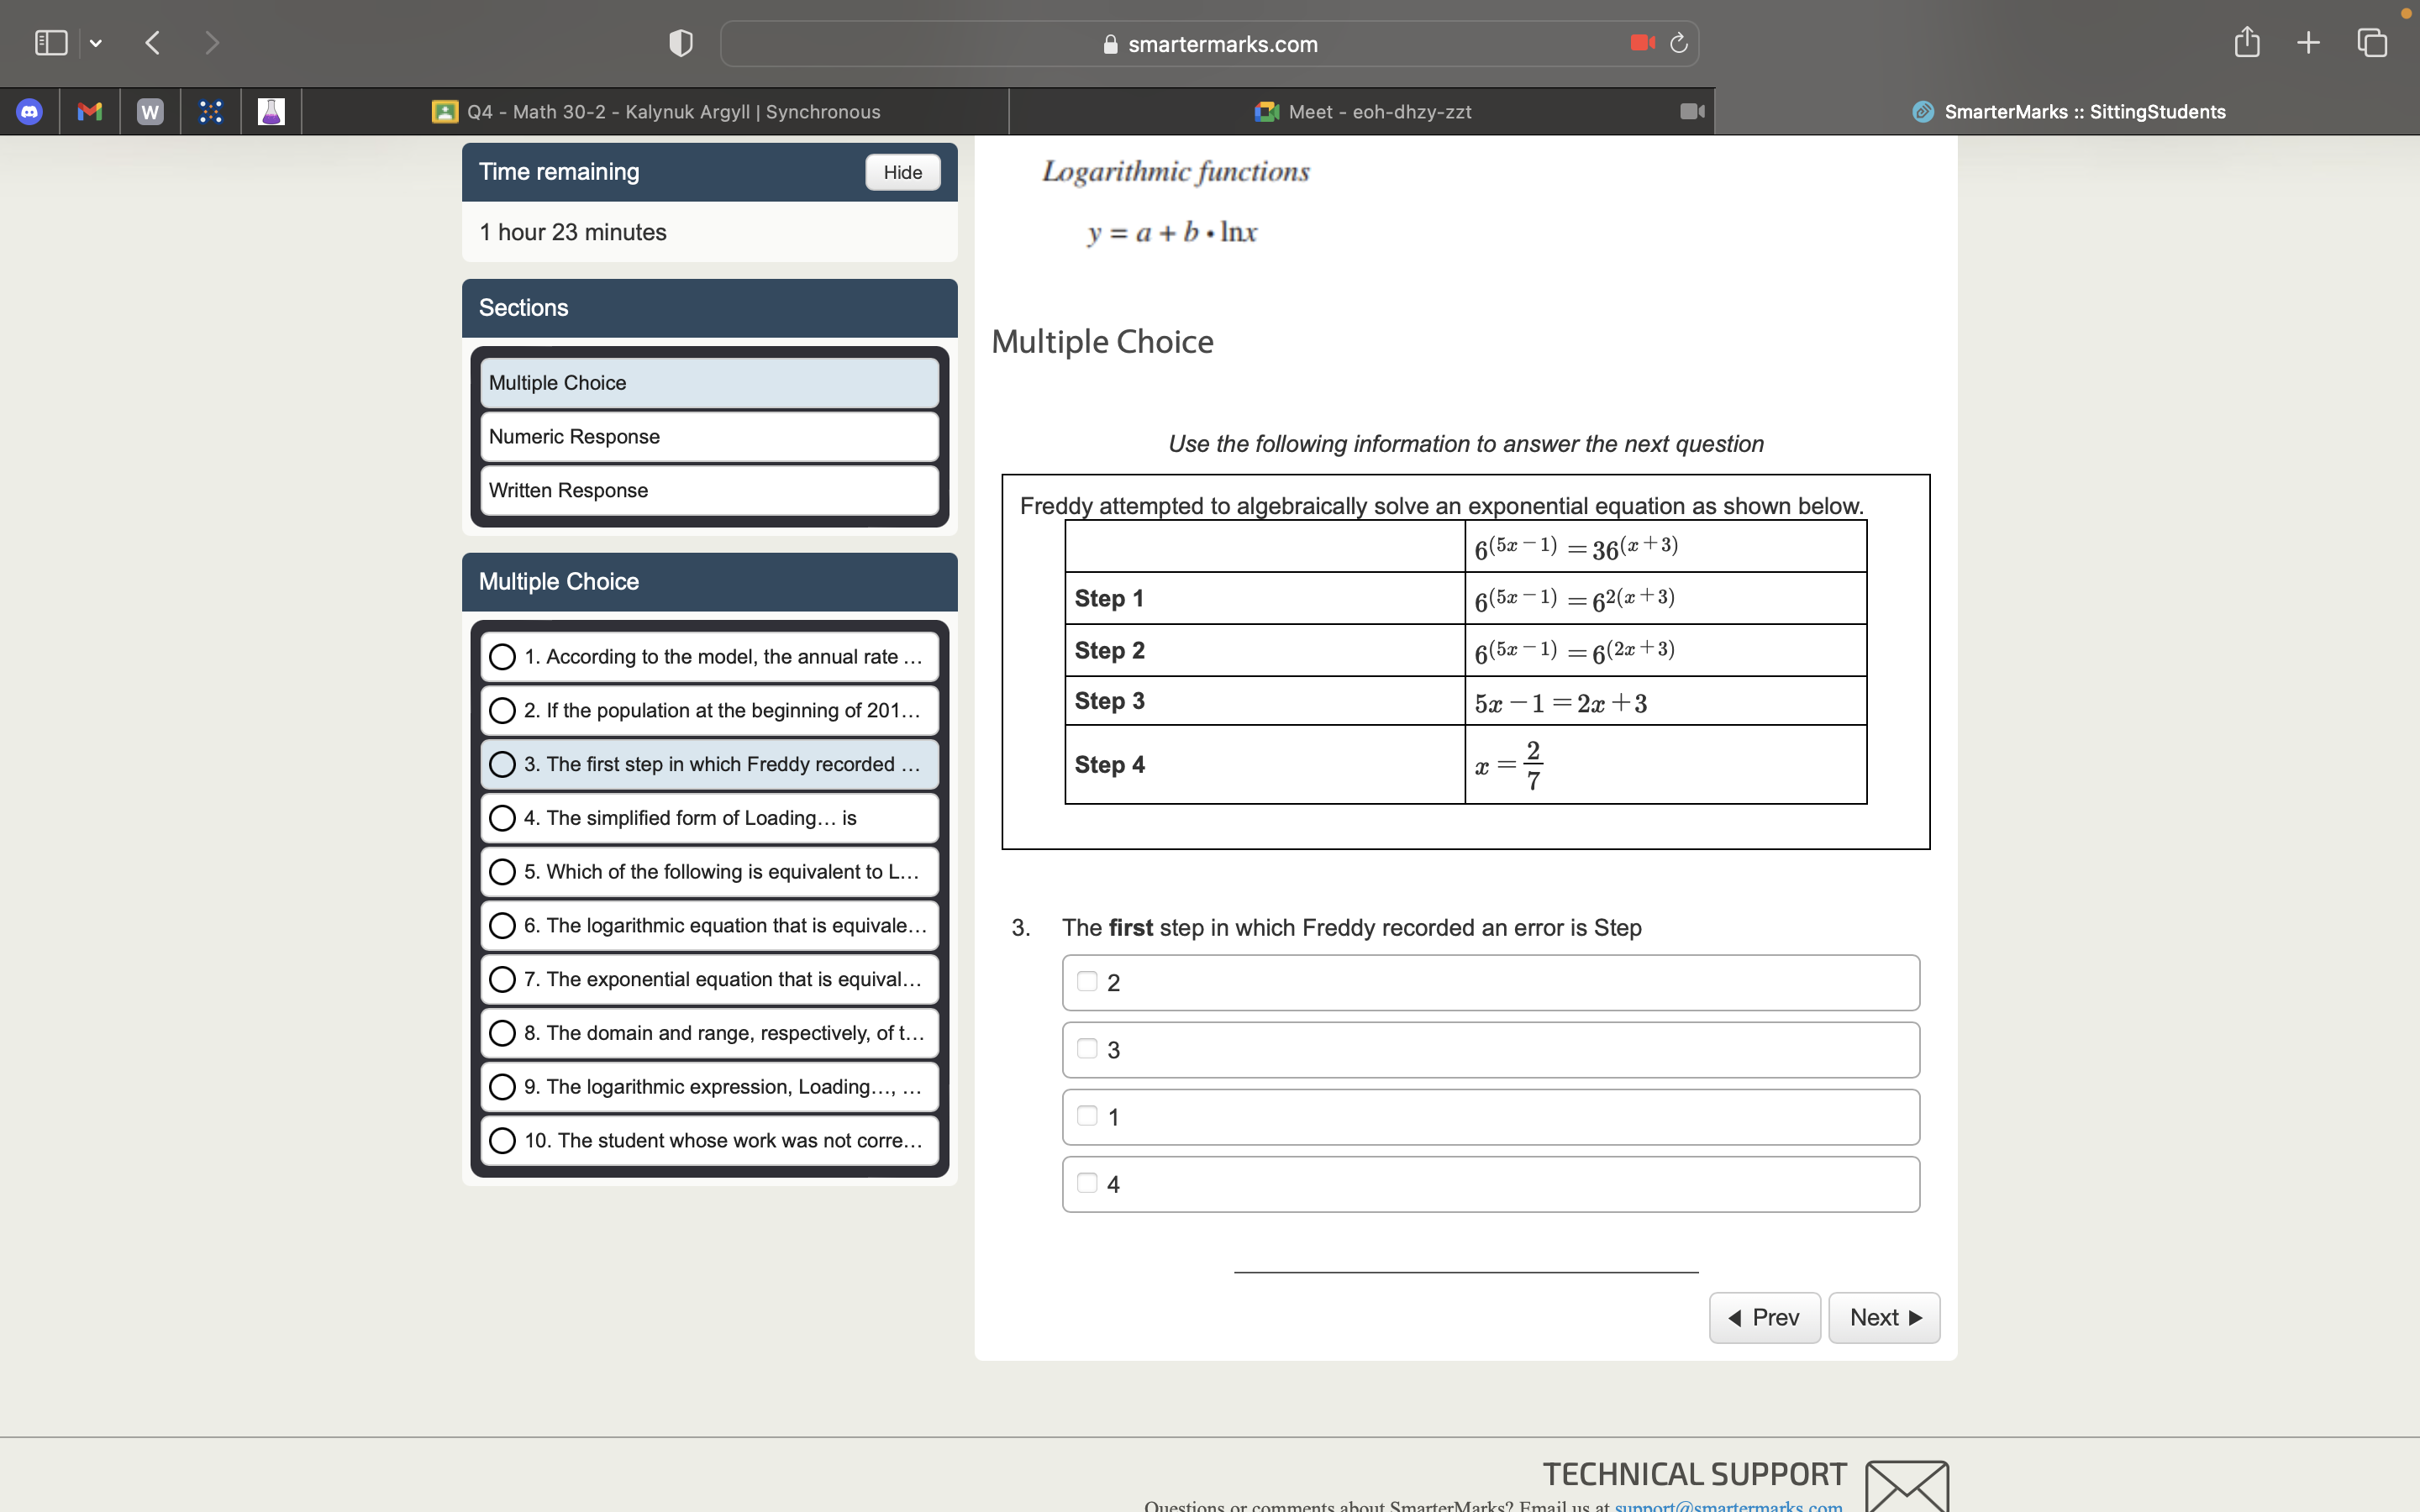
Task: Open the share sheet icon
Action: (2246, 42)
